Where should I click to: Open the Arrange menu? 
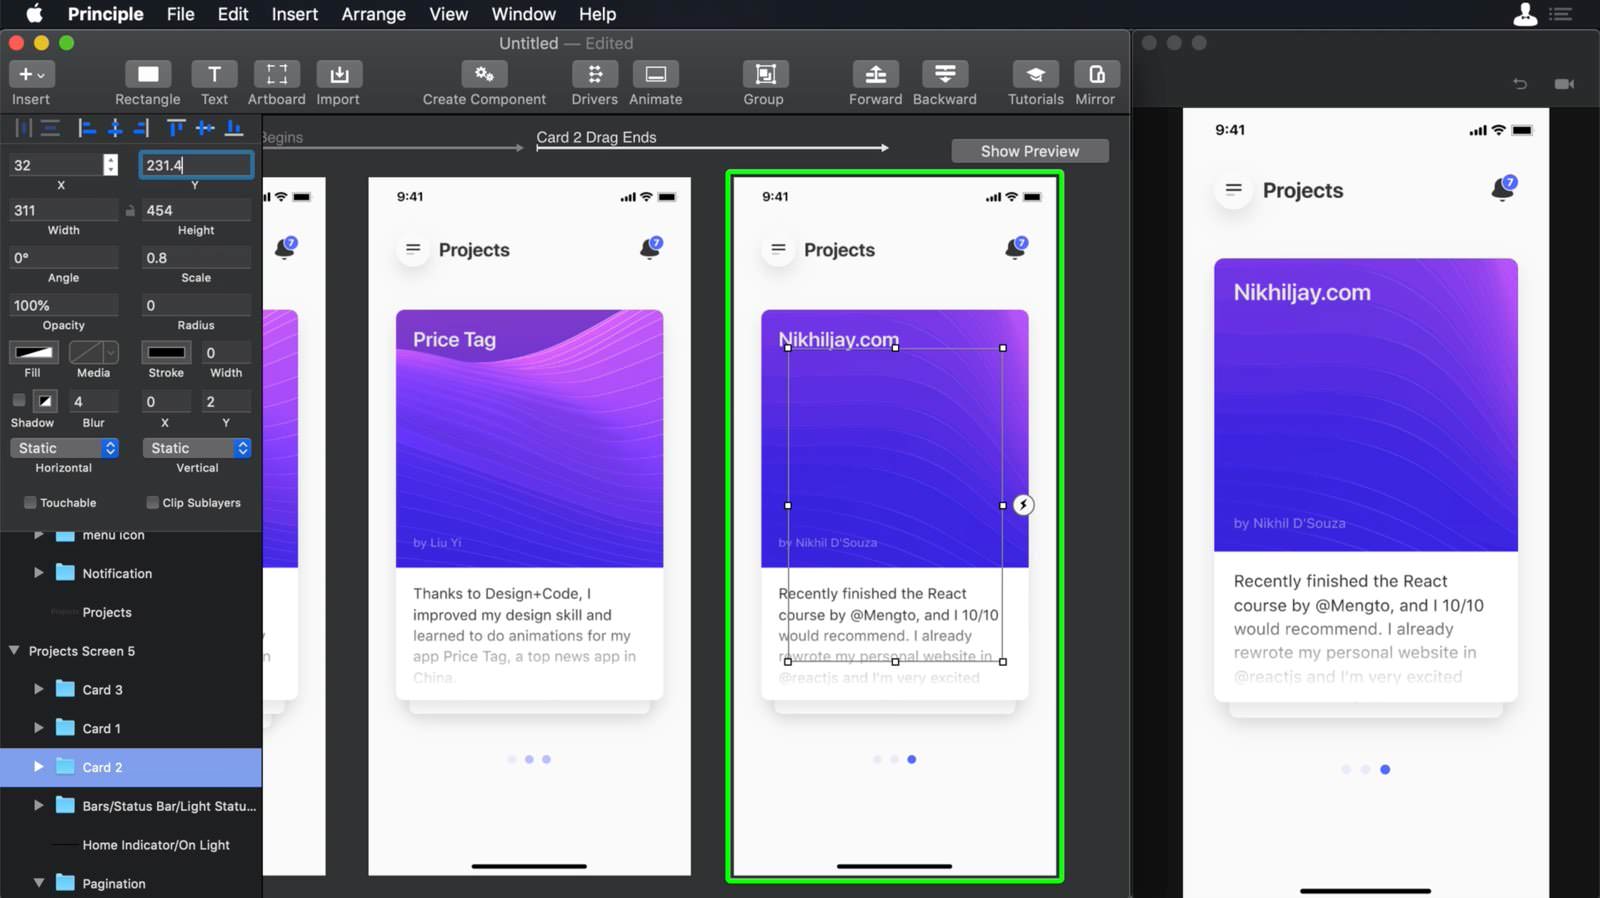pyautogui.click(x=374, y=14)
